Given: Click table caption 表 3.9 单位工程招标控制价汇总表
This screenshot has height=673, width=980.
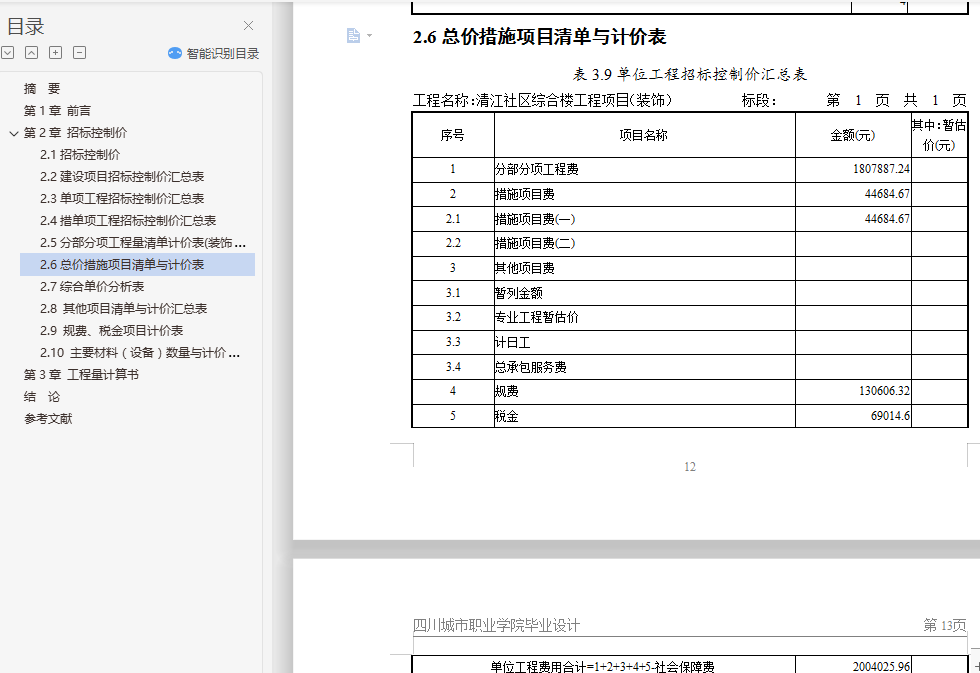Looking at the screenshot, I should (690, 74).
